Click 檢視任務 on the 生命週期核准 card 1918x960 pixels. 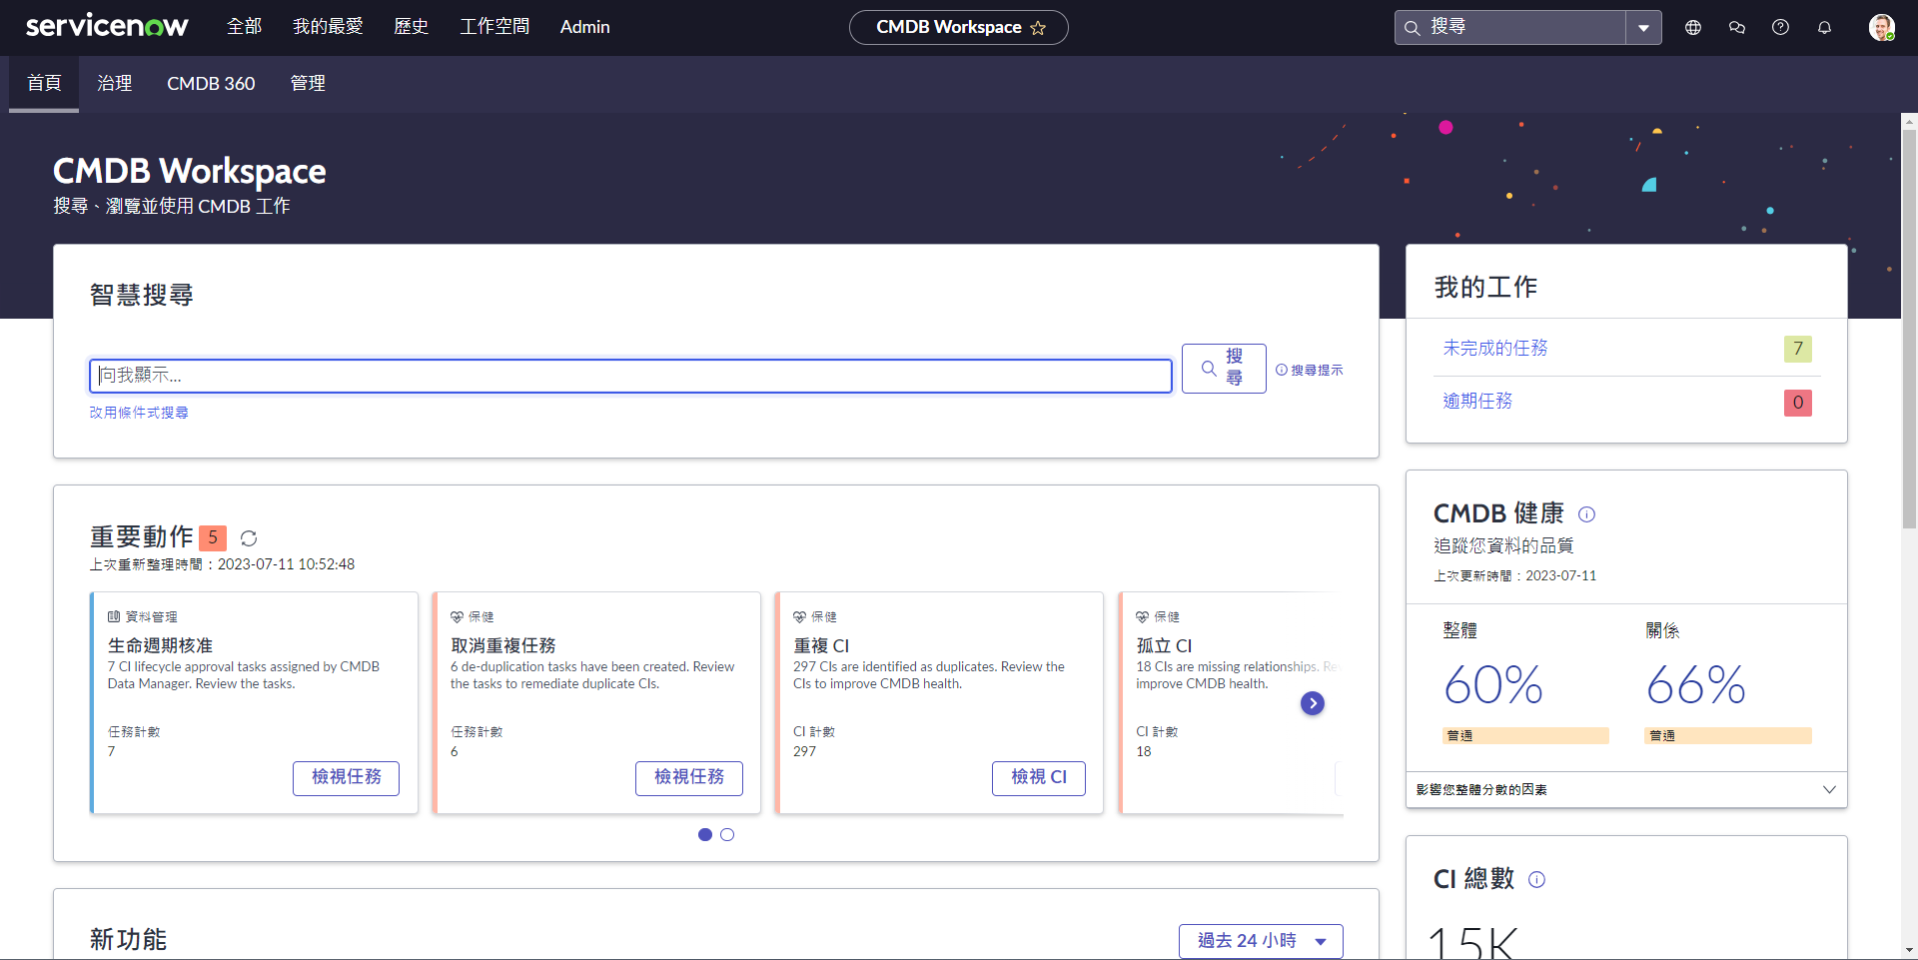tap(346, 778)
